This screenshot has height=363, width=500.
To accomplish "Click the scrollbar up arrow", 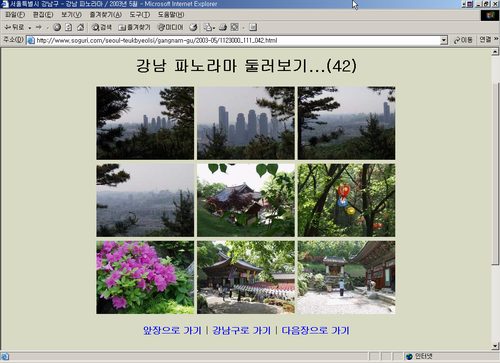I will [x=495, y=52].
